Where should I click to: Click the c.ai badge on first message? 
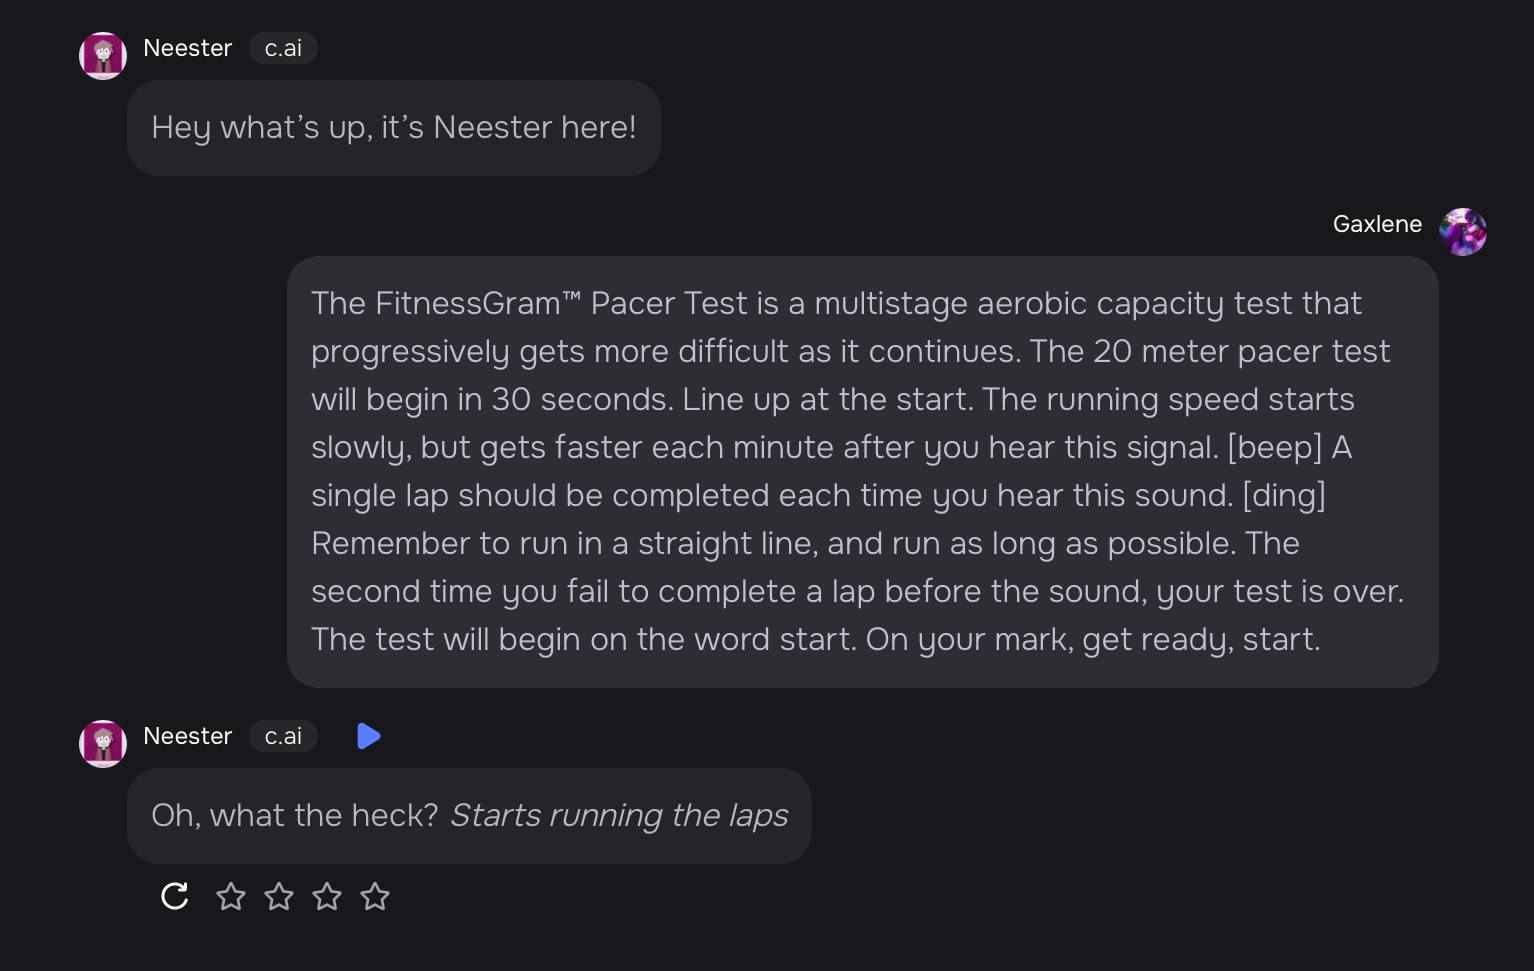tap(283, 48)
